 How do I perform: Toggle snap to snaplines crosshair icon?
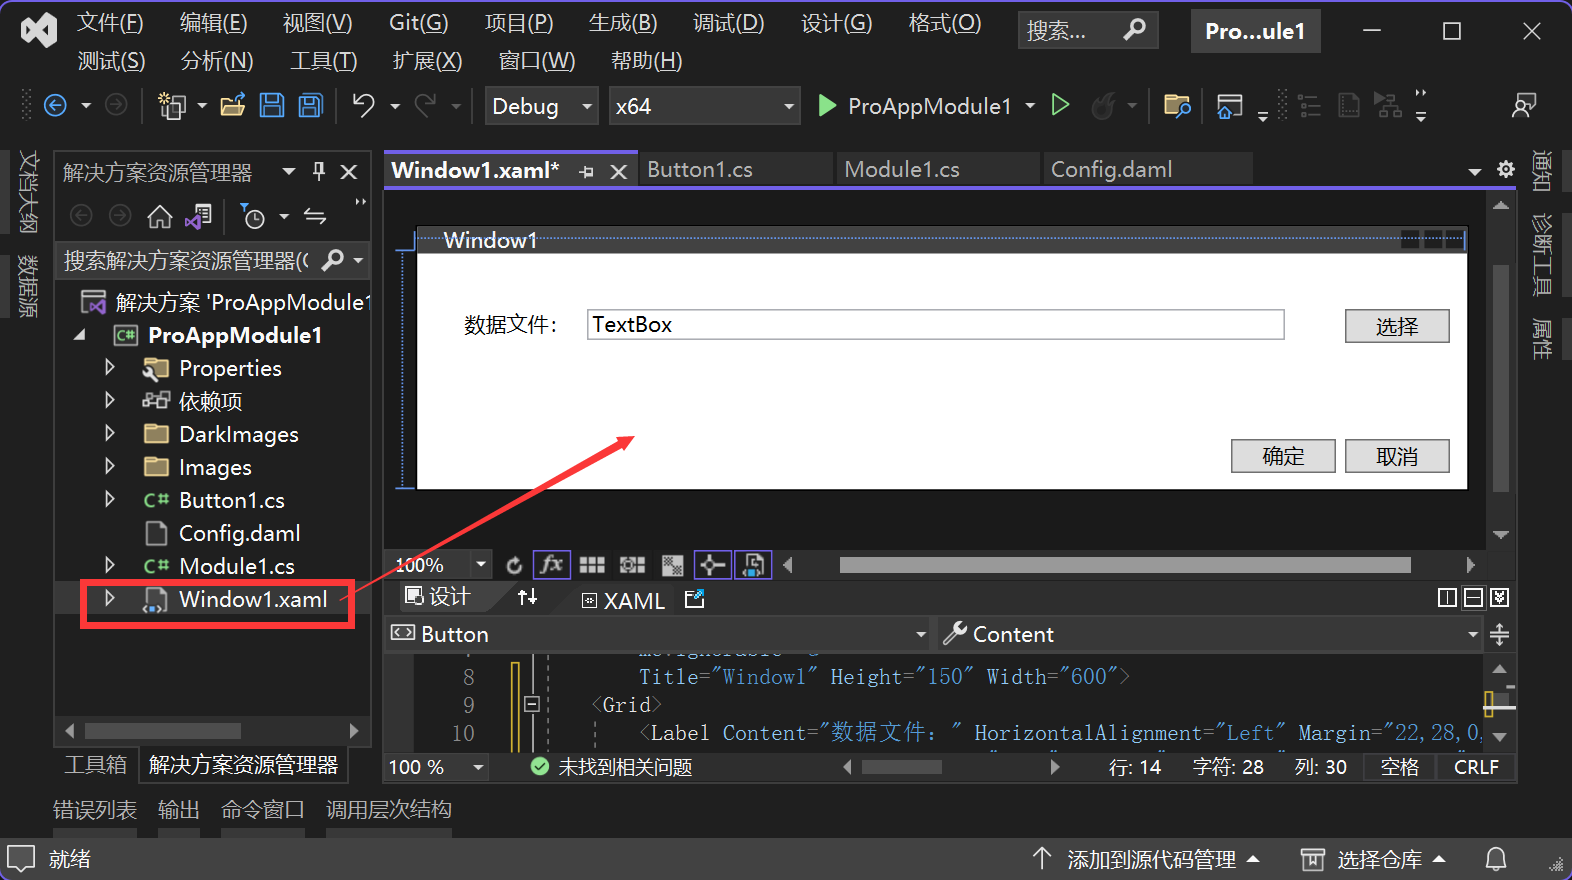[712, 565]
